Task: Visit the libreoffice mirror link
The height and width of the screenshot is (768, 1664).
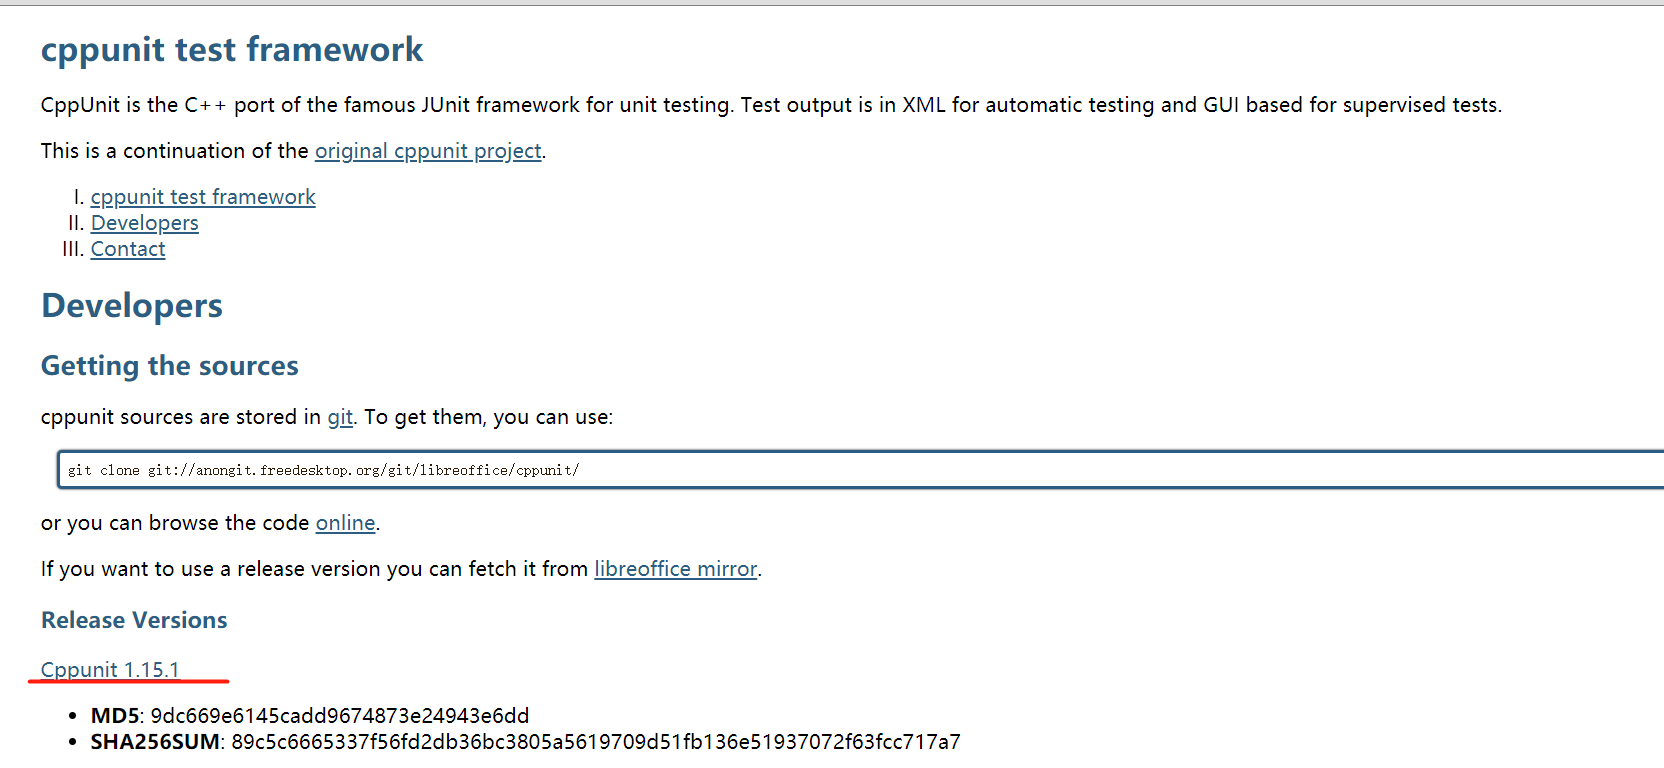Action: (x=675, y=569)
